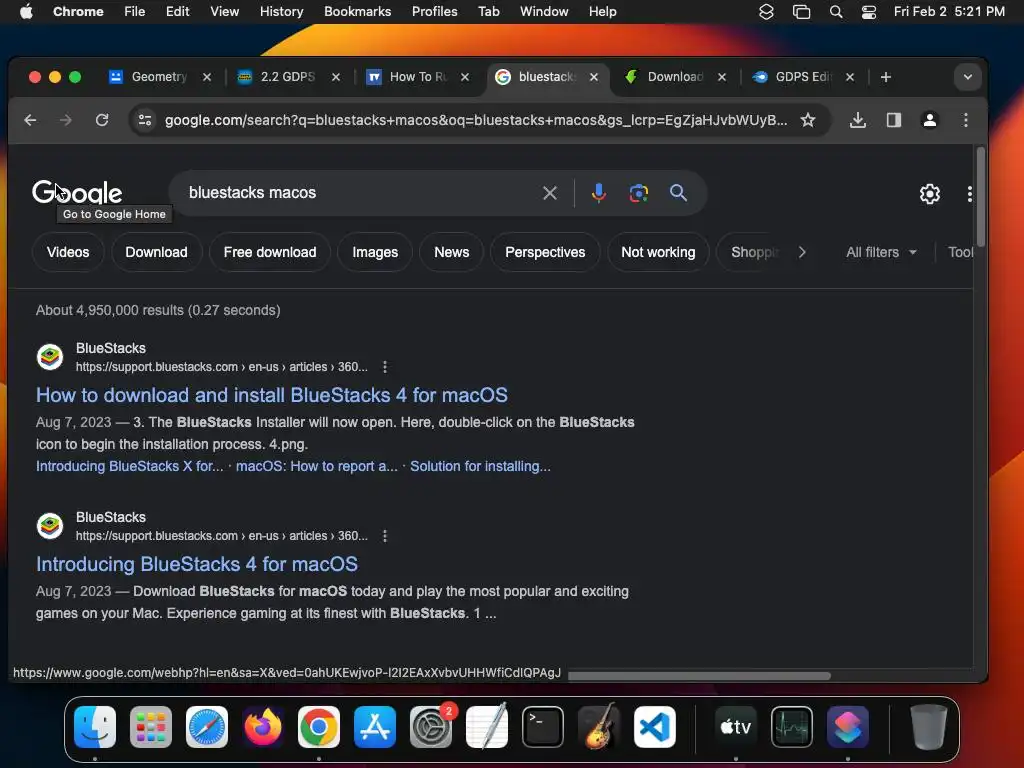Reload the current page
Image resolution: width=1024 pixels, height=768 pixels.
pos(102,120)
